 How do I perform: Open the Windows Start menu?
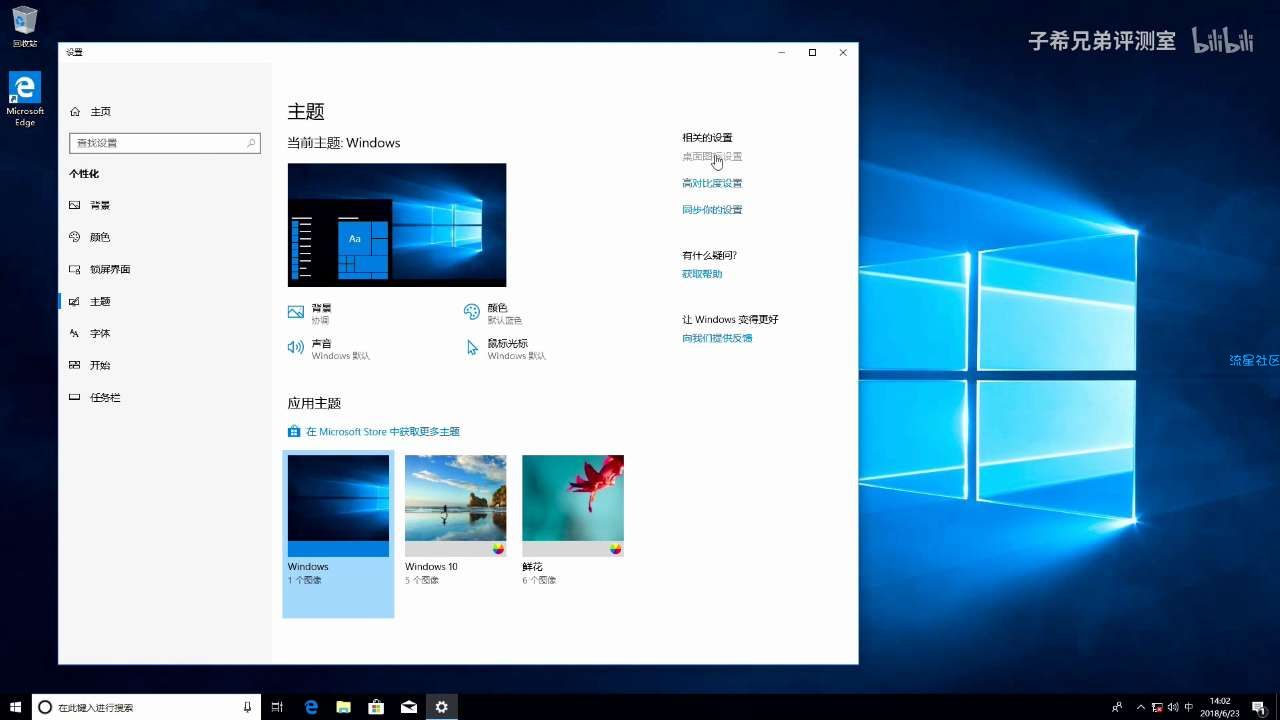(x=15, y=707)
